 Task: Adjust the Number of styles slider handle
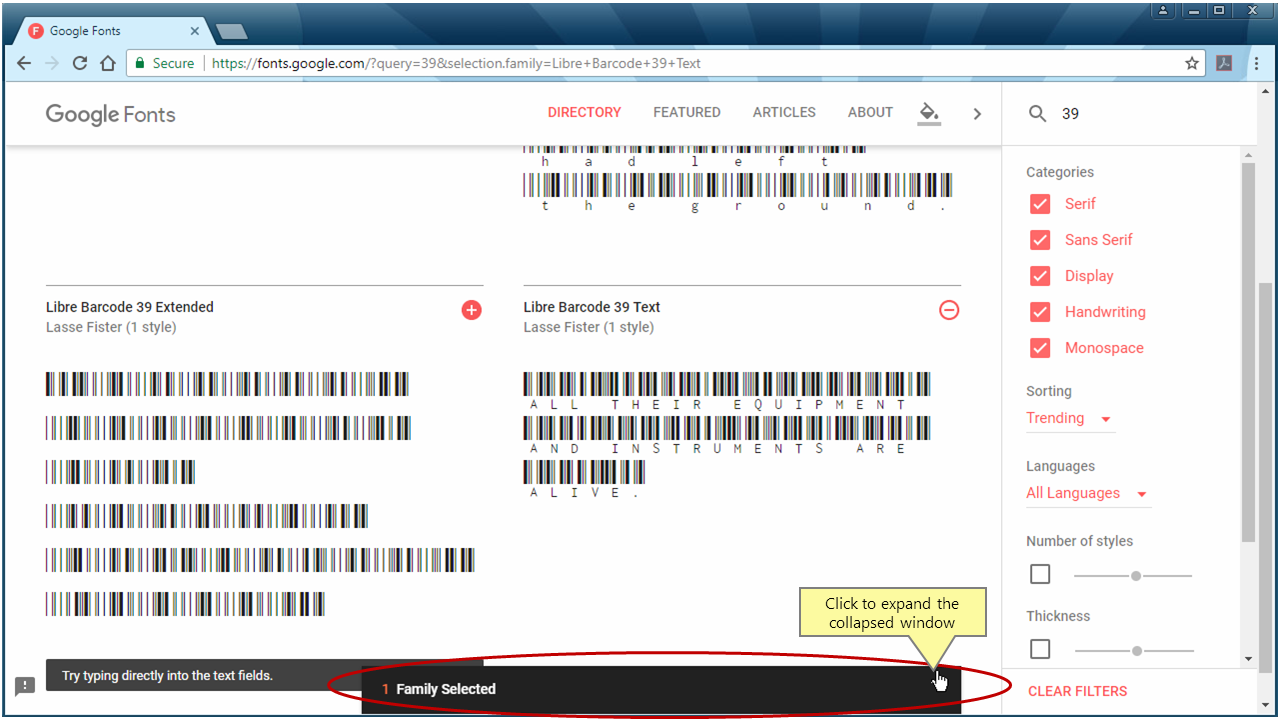coord(1136,576)
